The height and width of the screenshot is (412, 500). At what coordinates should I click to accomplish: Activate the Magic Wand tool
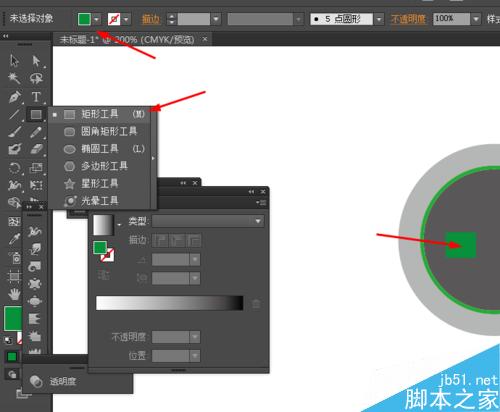(x=14, y=78)
